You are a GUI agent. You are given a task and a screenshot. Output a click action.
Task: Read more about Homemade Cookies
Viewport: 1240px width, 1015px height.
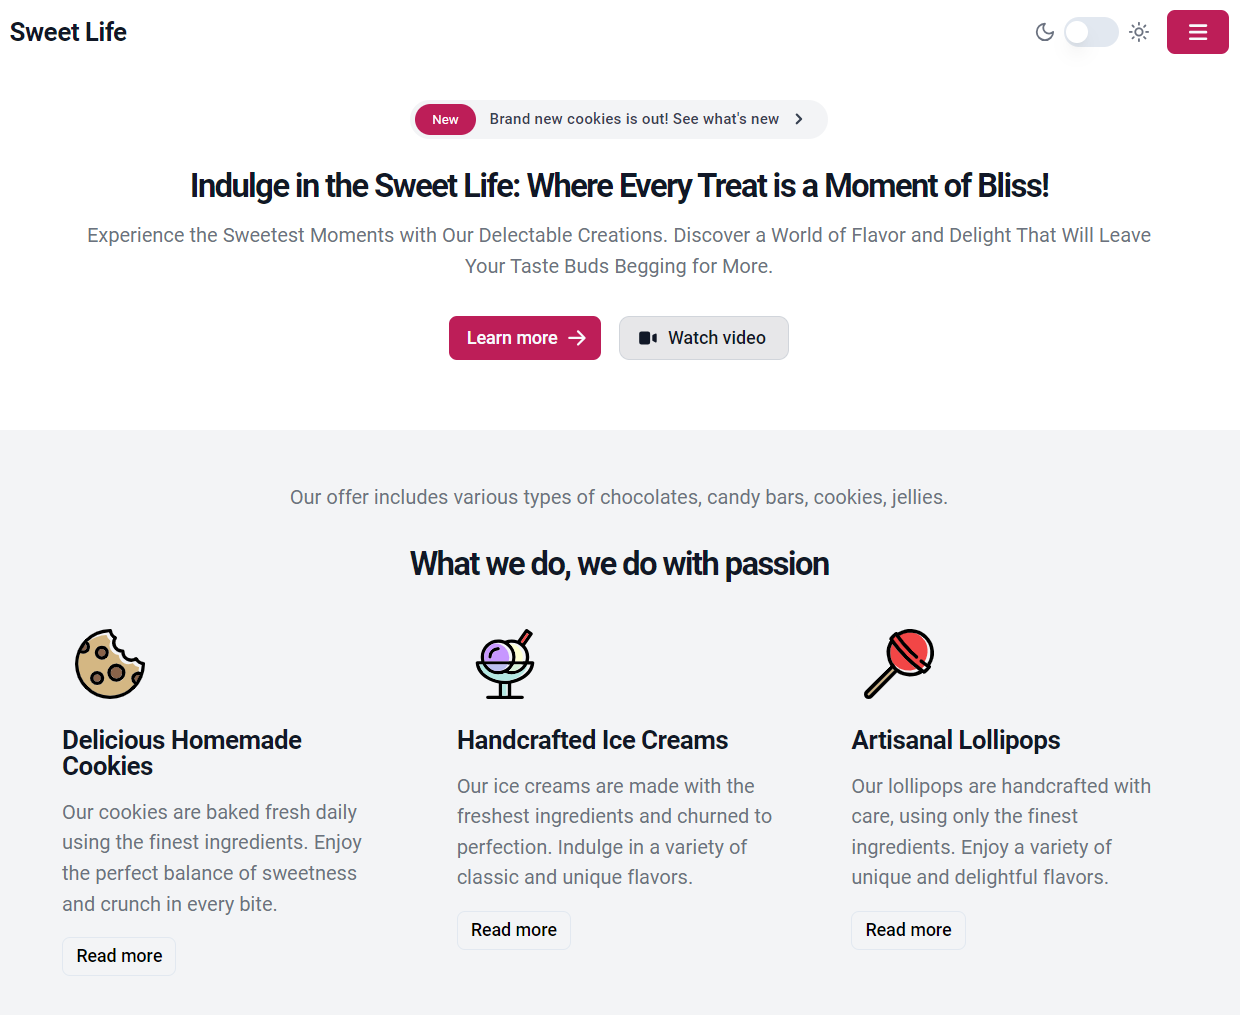(x=119, y=956)
